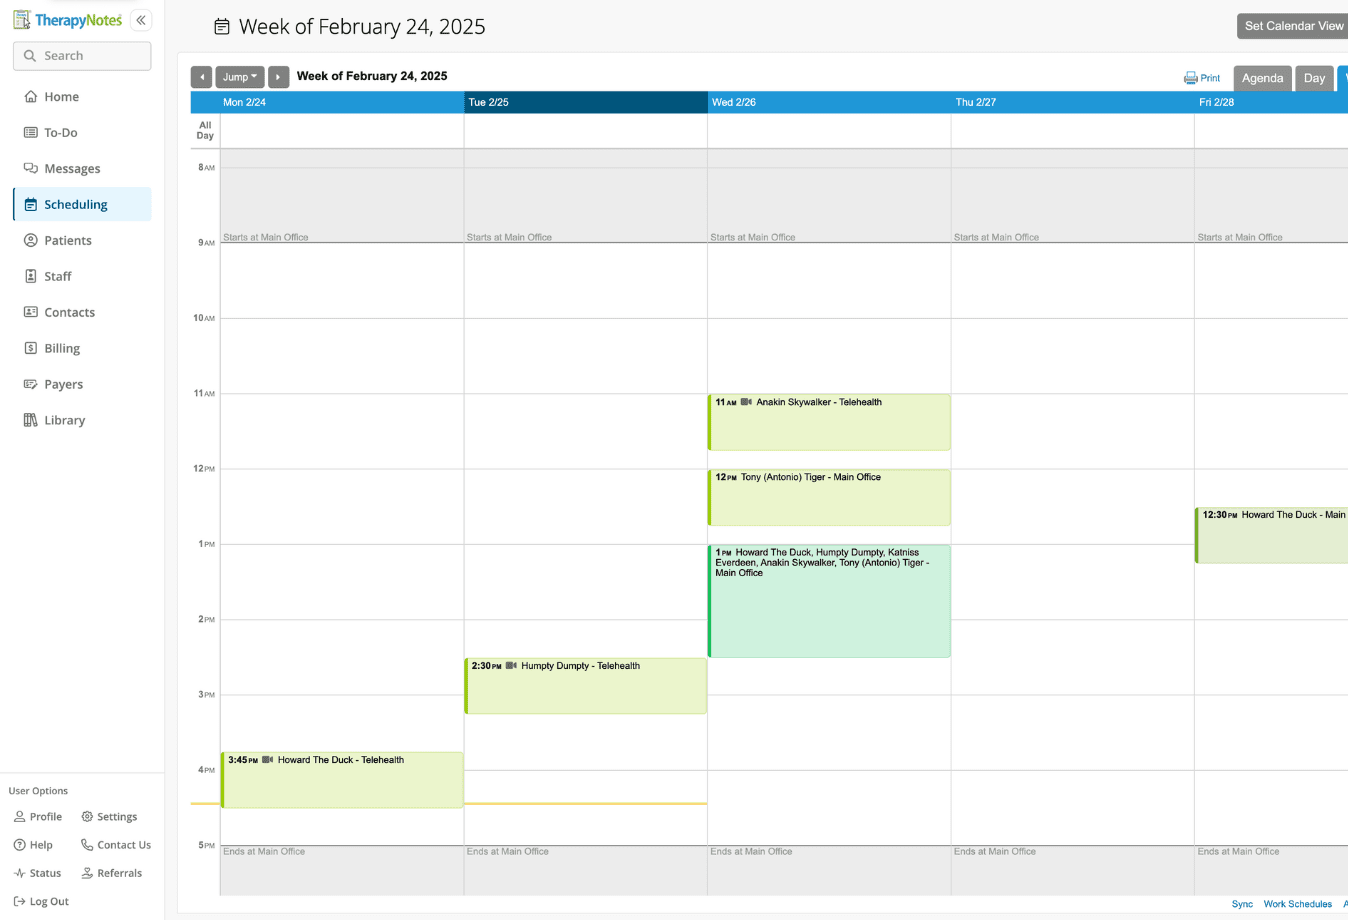
Task: Click video icon on Anakin Skywalker appointment
Action: (746, 402)
